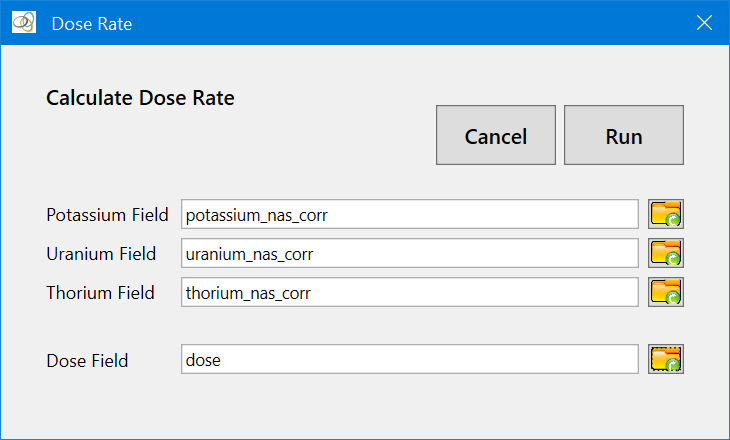The image size is (730, 440).
Task: Place the cursor in the Dose Field input
Action: [409, 360]
